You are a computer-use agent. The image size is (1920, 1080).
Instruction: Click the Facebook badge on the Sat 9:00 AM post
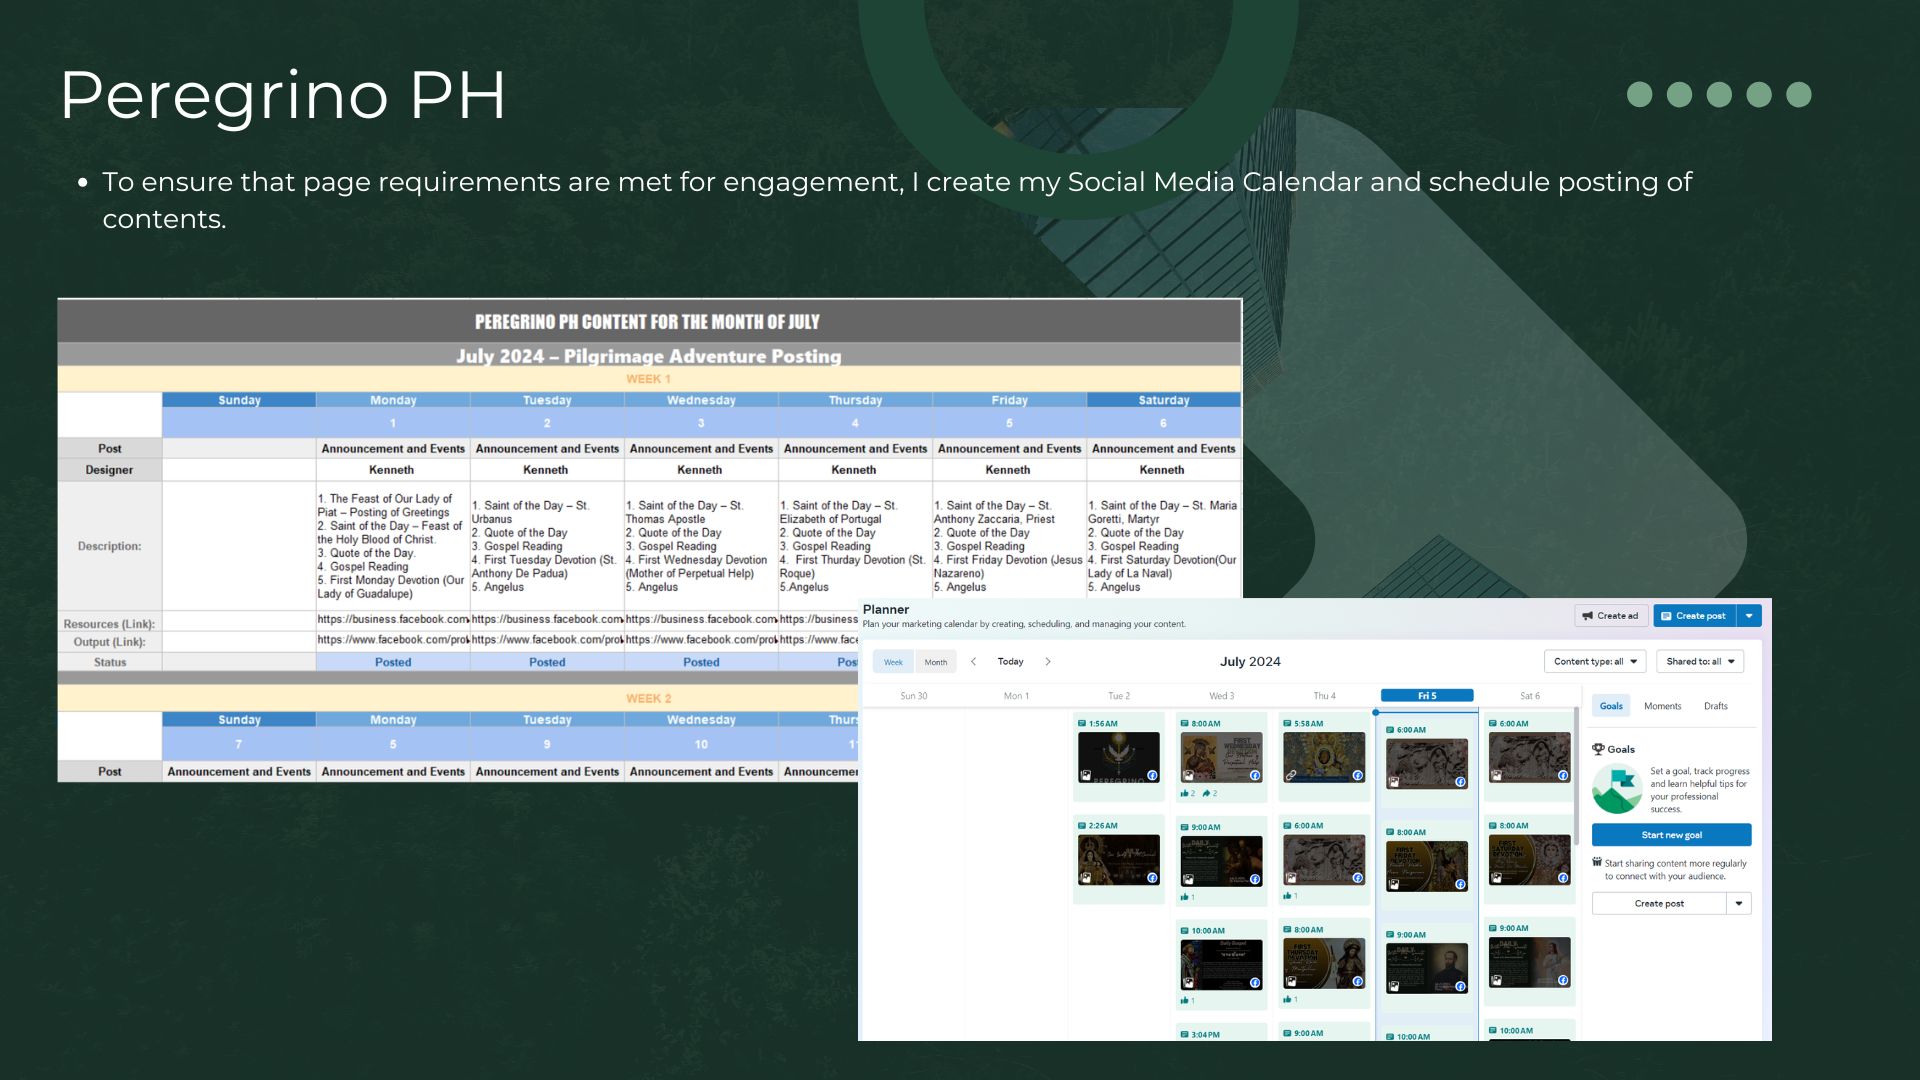click(1562, 980)
